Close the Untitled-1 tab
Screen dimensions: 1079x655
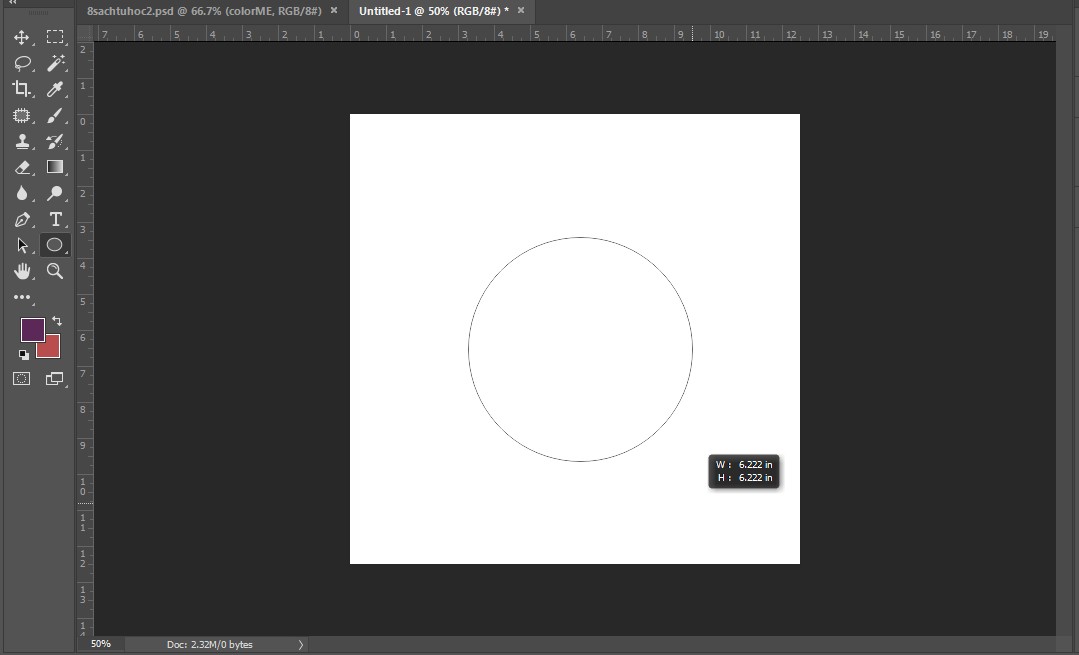[x=521, y=10]
